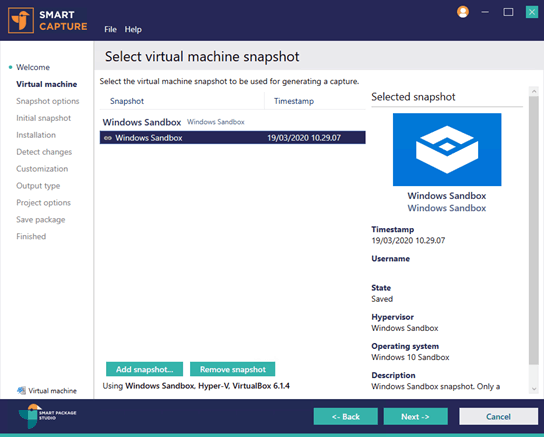Select the Detect changes step
The width and height of the screenshot is (544, 437).
pyautogui.click(x=44, y=152)
